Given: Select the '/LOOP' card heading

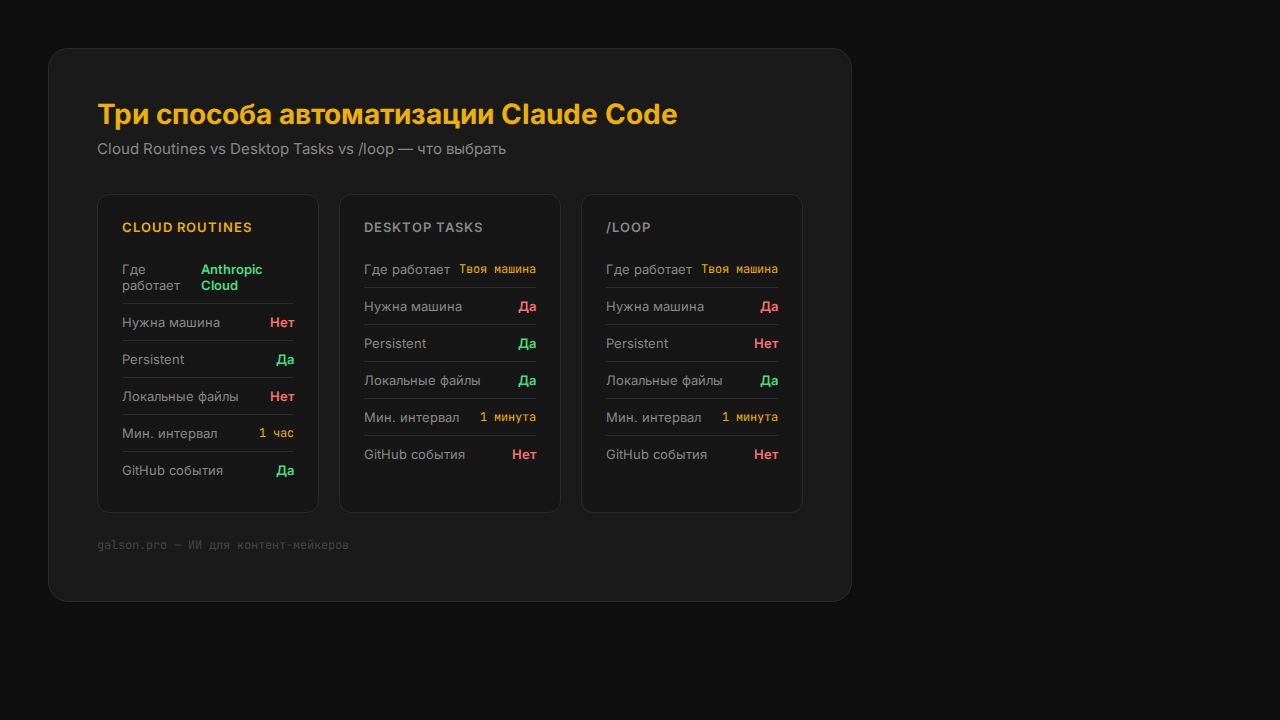Looking at the screenshot, I should (x=628, y=228).
